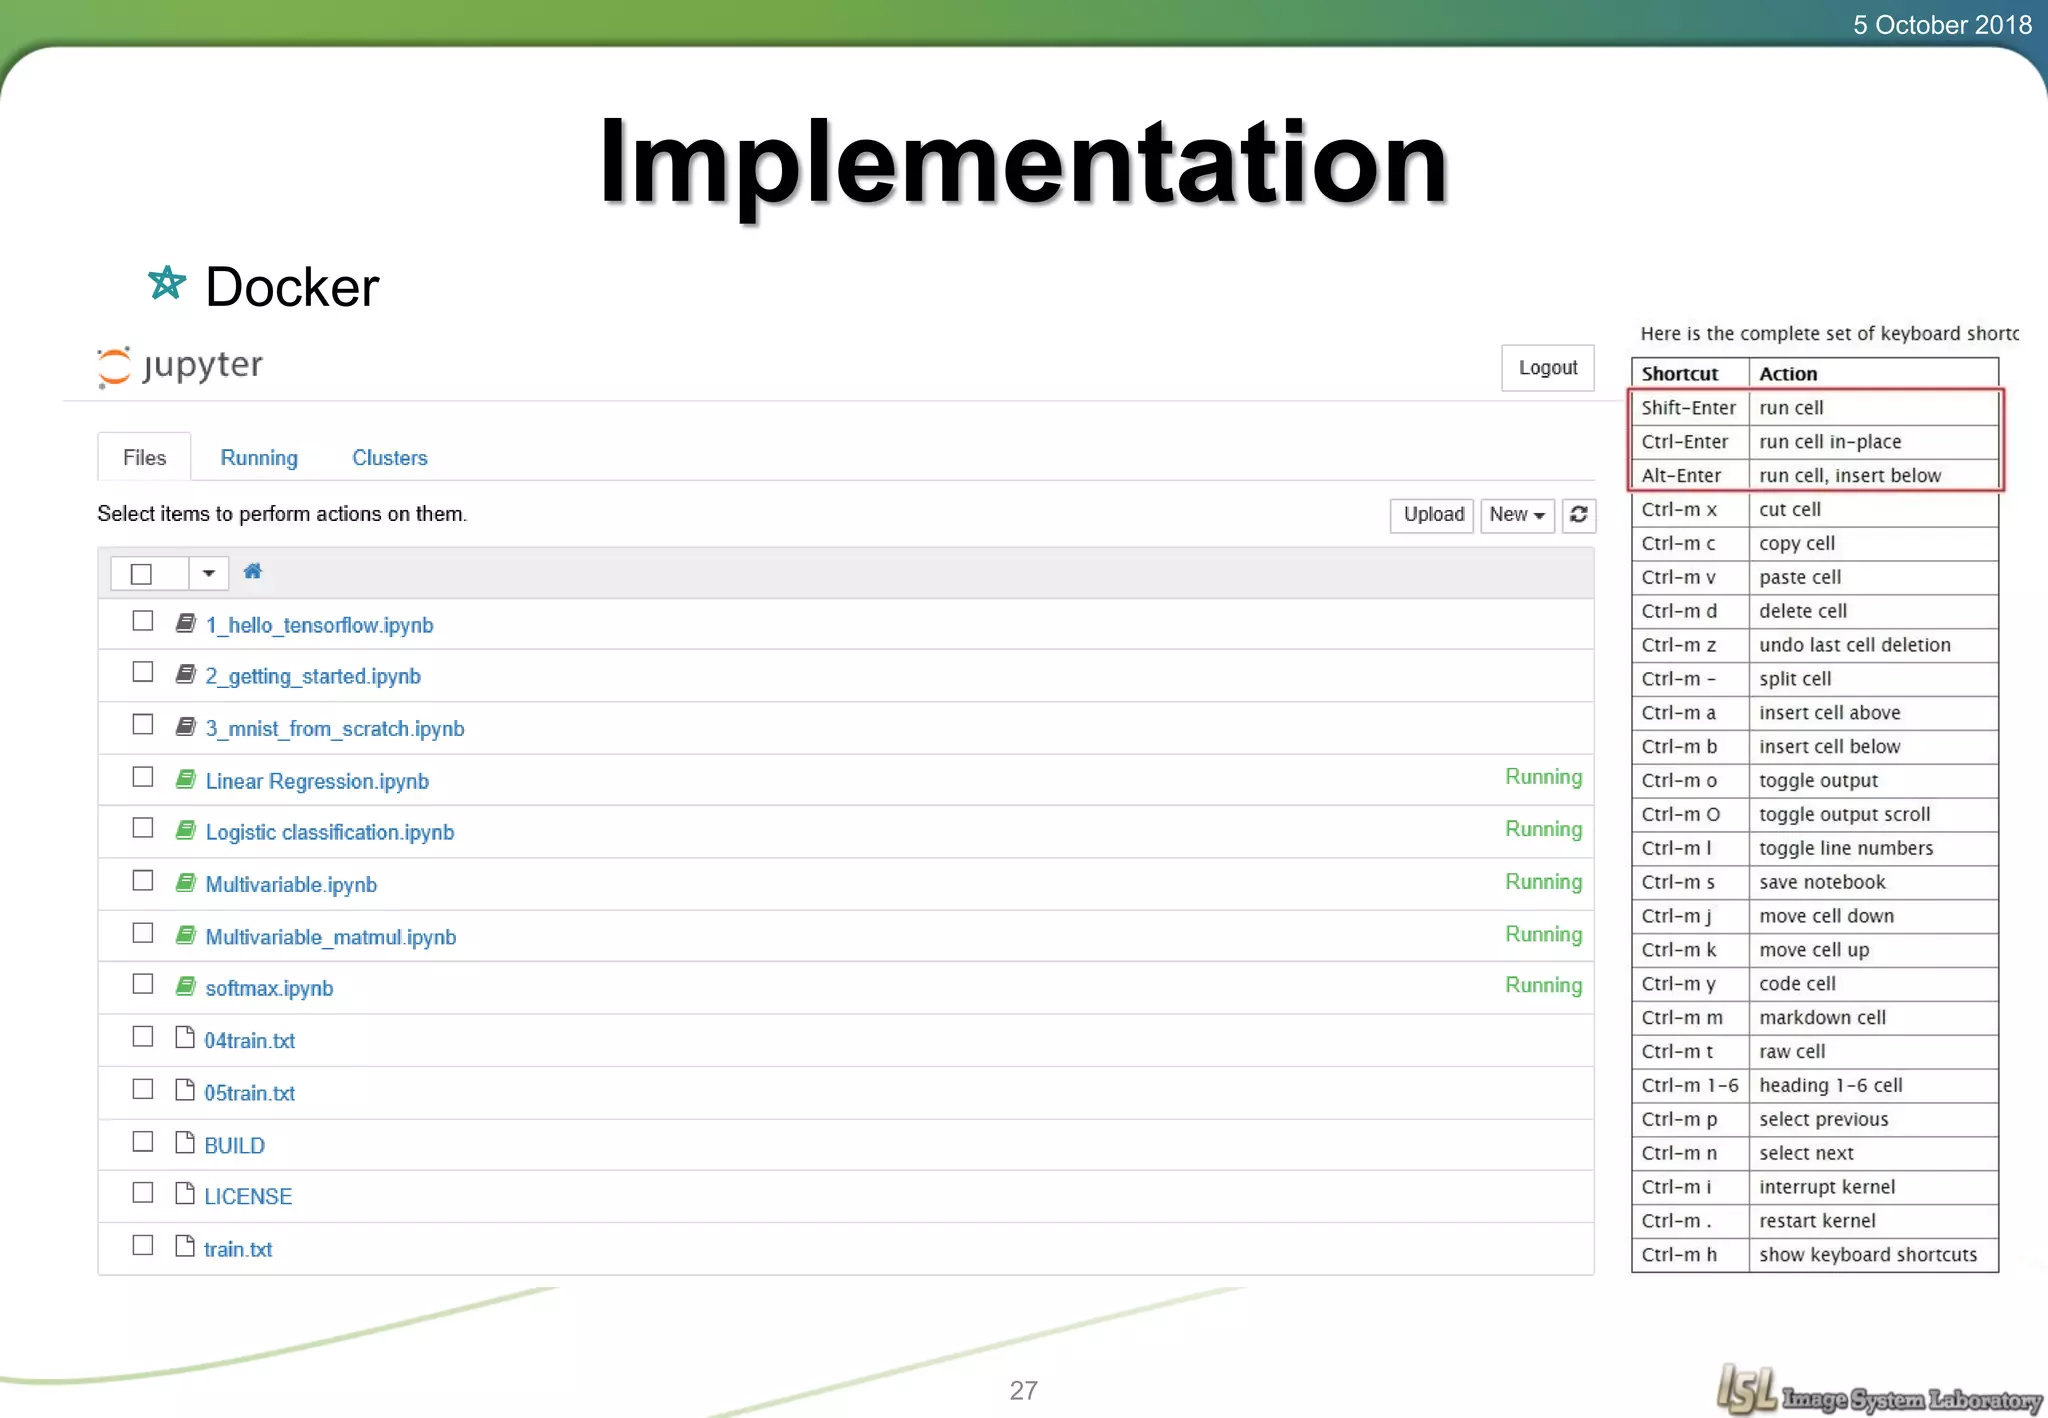Check the box for 2_getting_started.ipynb

(143, 672)
